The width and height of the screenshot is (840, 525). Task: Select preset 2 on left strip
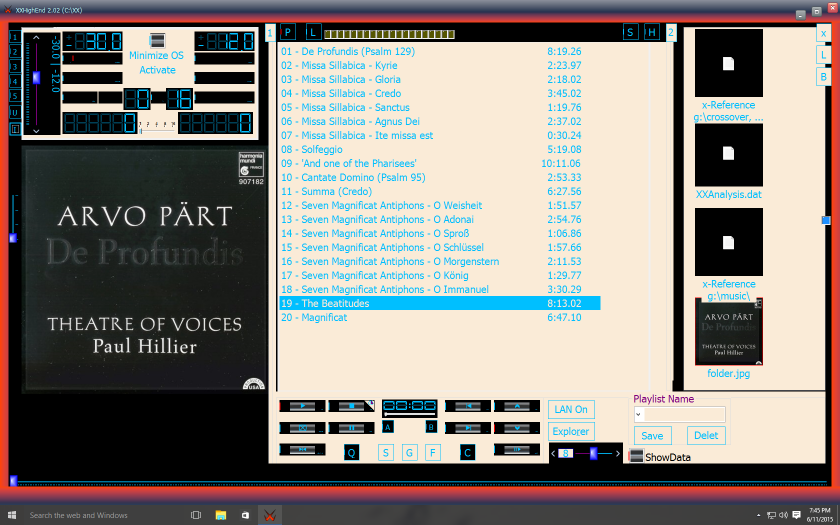(x=15, y=52)
